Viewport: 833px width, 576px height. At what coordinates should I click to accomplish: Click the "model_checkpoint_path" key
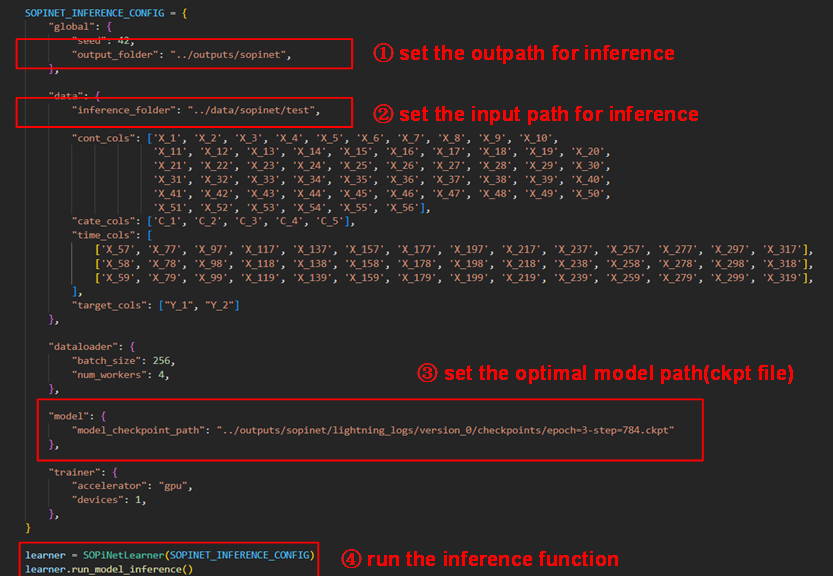click(138, 430)
